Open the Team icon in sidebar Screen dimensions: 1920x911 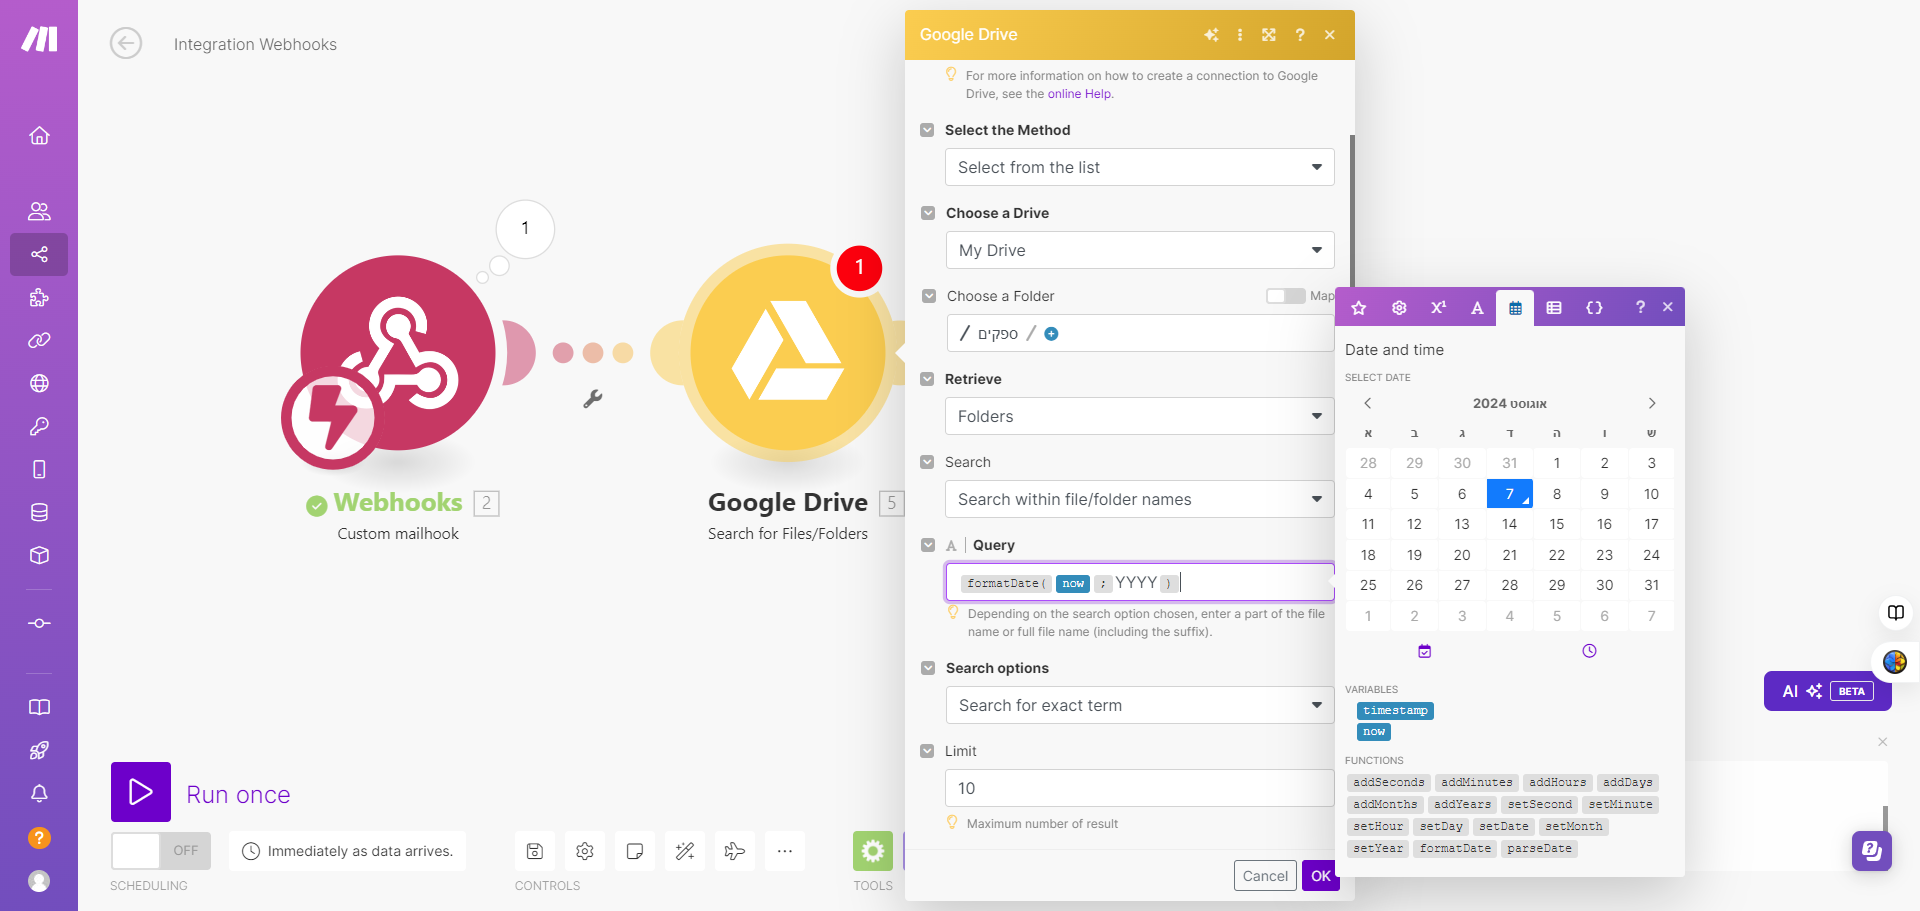tap(39, 211)
